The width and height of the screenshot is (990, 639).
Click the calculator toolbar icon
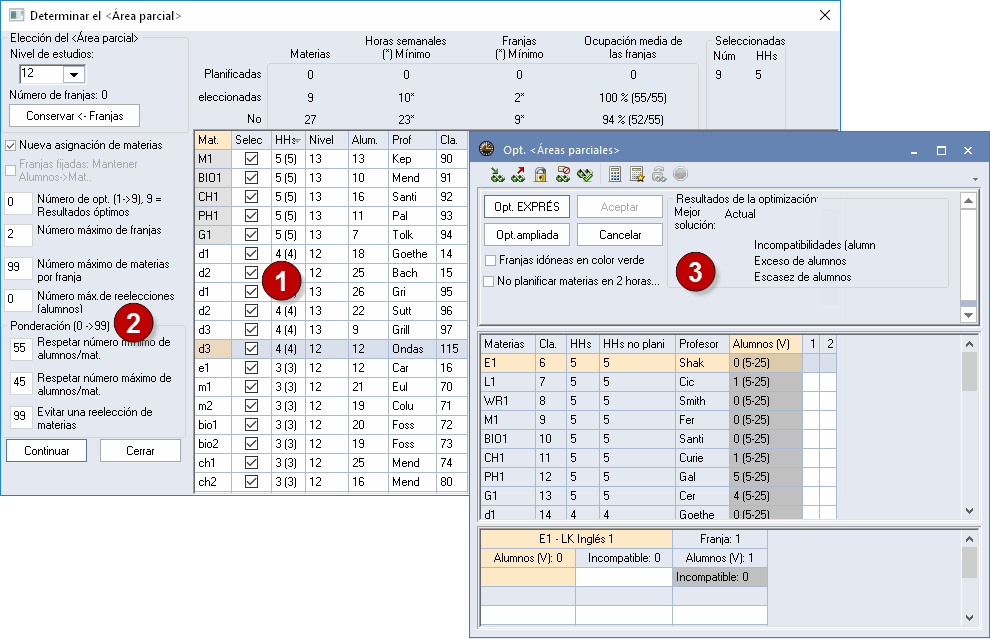615,174
